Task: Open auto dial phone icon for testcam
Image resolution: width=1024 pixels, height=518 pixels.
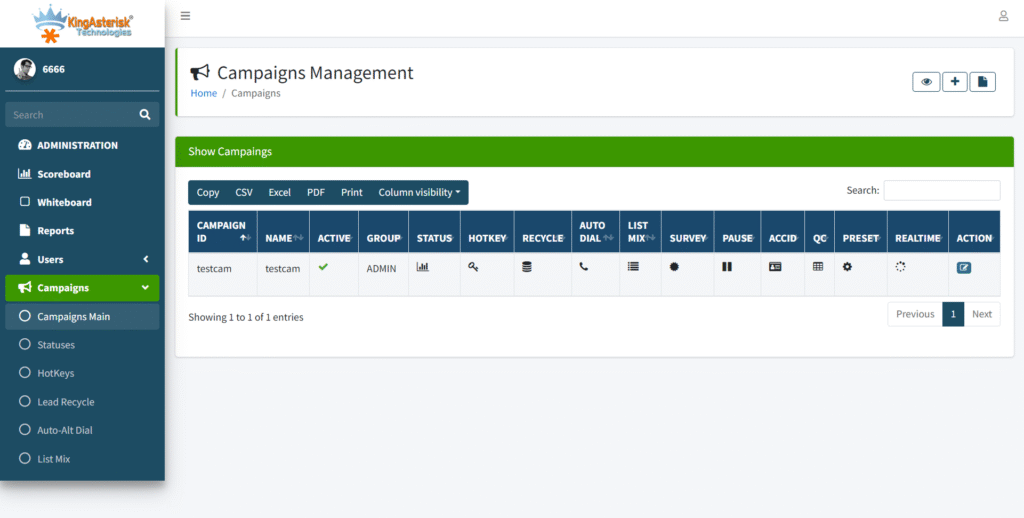Action: [584, 267]
